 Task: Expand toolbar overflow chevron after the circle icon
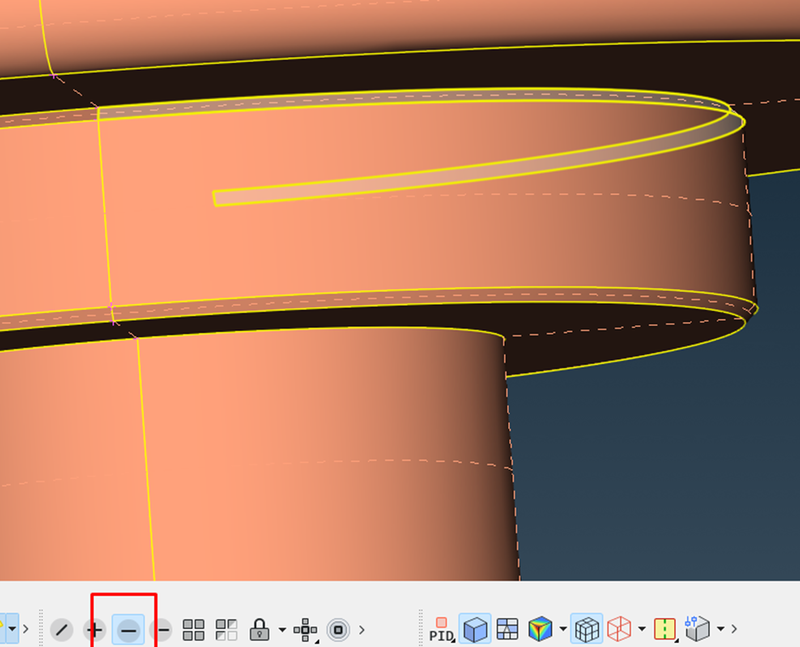pyautogui.click(x=362, y=630)
